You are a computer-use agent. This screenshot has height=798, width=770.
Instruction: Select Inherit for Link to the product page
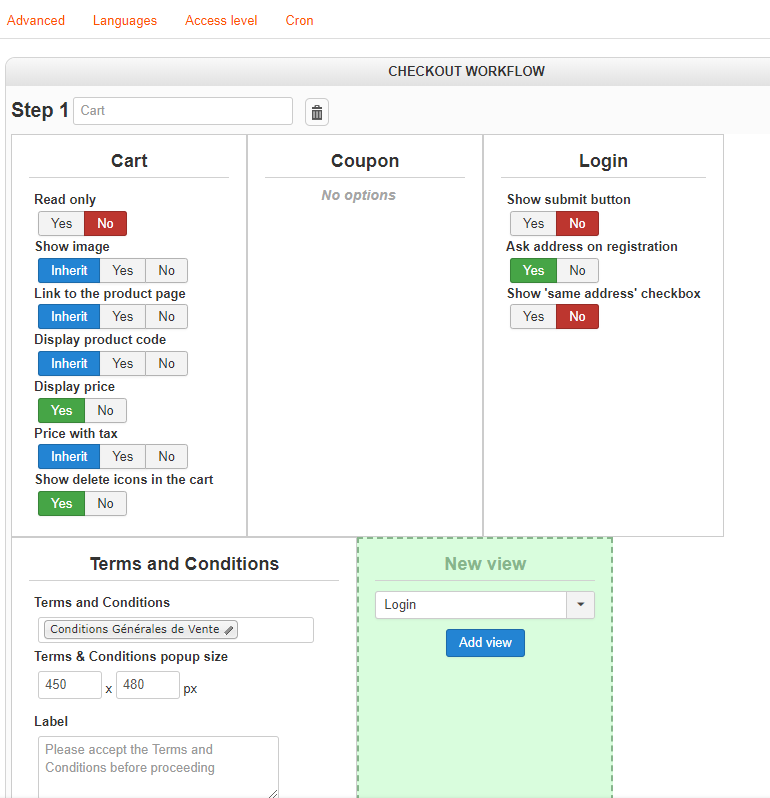(x=69, y=317)
